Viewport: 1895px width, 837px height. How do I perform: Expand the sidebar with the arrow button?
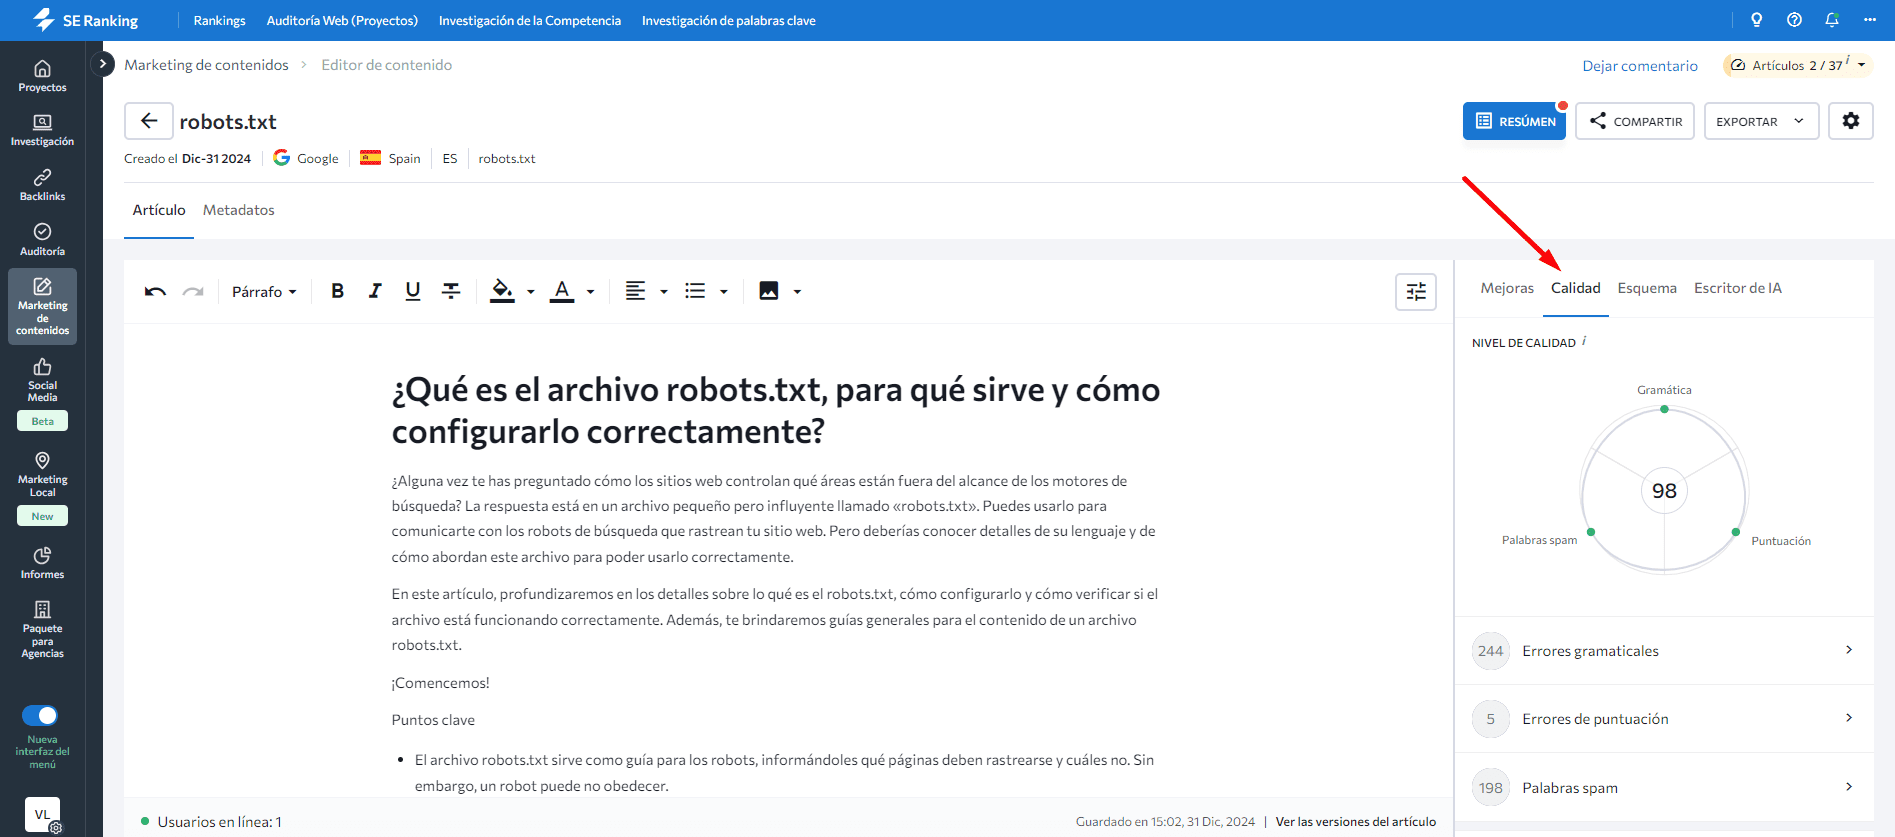(x=102, y=64)
